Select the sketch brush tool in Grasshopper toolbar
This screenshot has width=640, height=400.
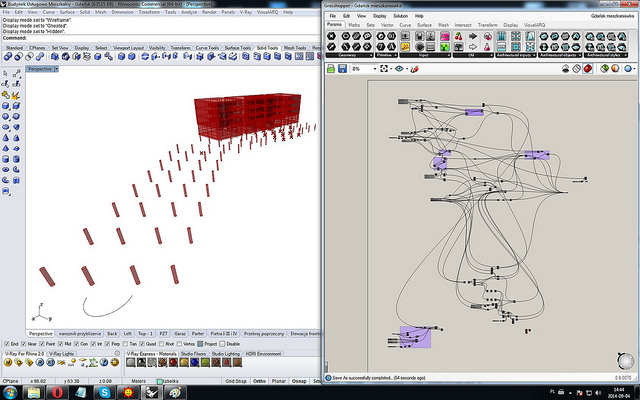coord(416,69)
